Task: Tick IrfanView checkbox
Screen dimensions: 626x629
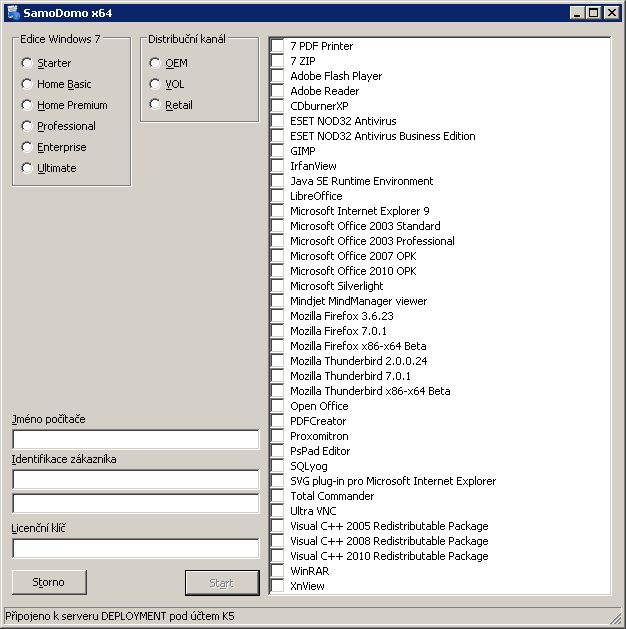Action: tap(277, 166)
